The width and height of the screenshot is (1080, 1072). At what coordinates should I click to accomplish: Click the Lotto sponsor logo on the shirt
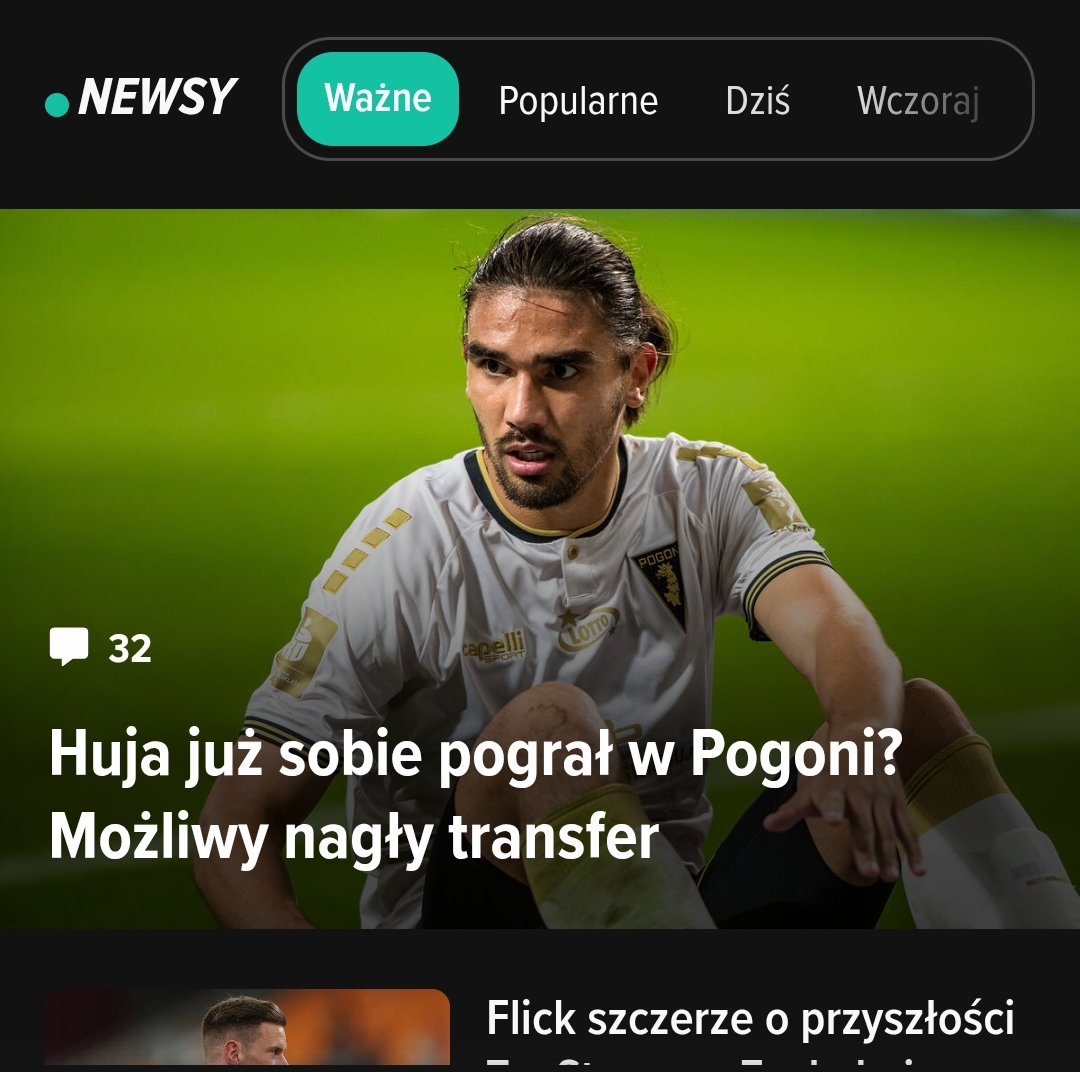587,630
